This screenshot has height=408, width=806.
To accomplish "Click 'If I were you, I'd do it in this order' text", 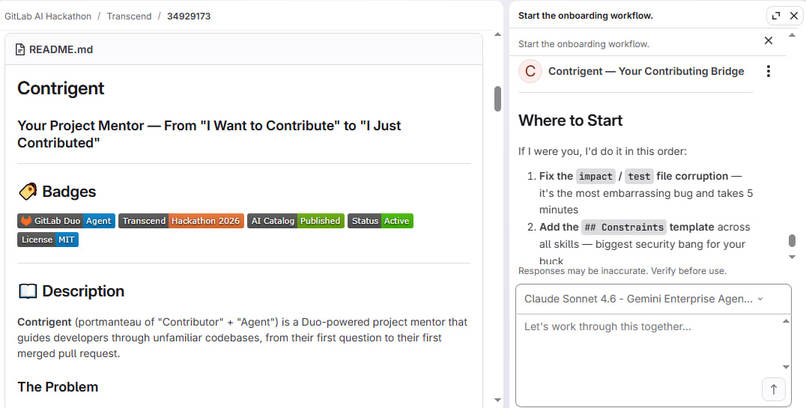I will (x=602, y=152).
